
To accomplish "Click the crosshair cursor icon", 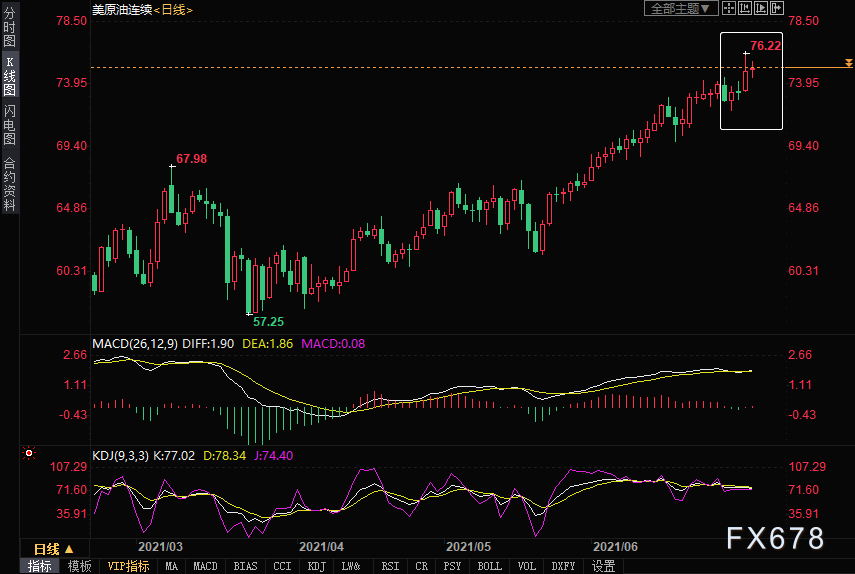I will pyautogui.click(x=728, y=8).
